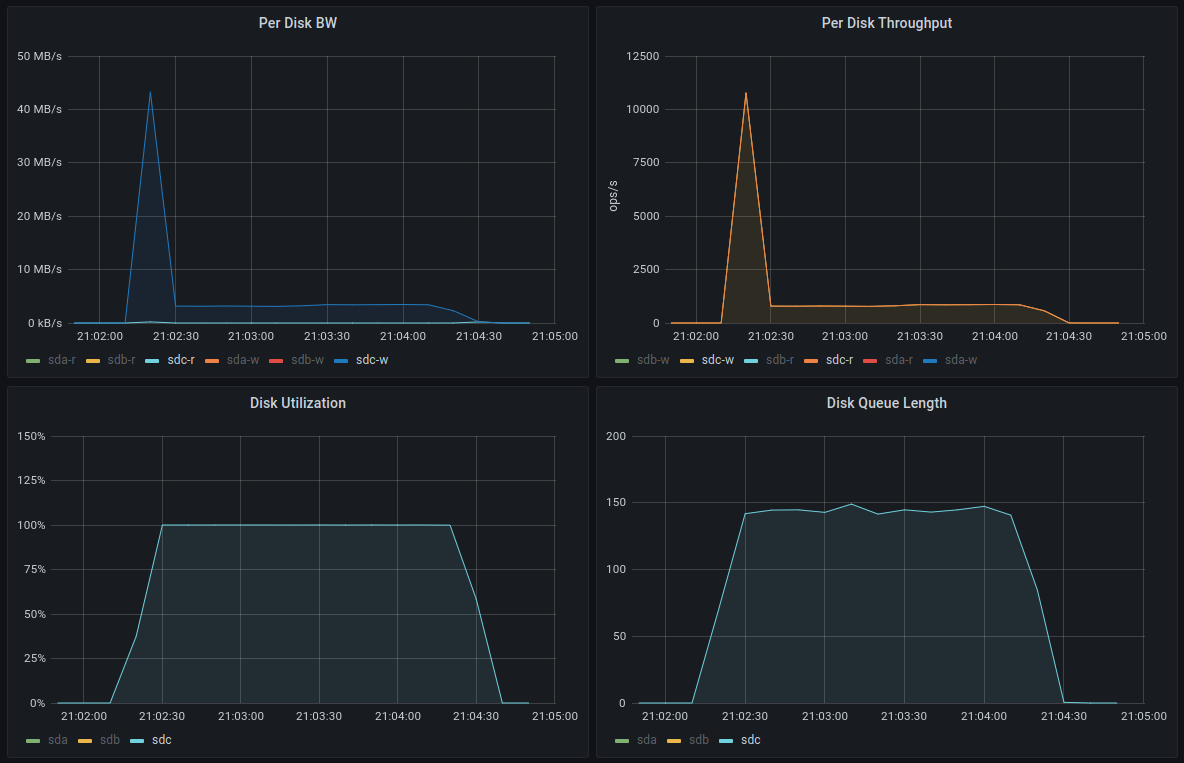
Task: Show sda-w series in Per Disk BW legend
Action: click(x=240, y=360)
